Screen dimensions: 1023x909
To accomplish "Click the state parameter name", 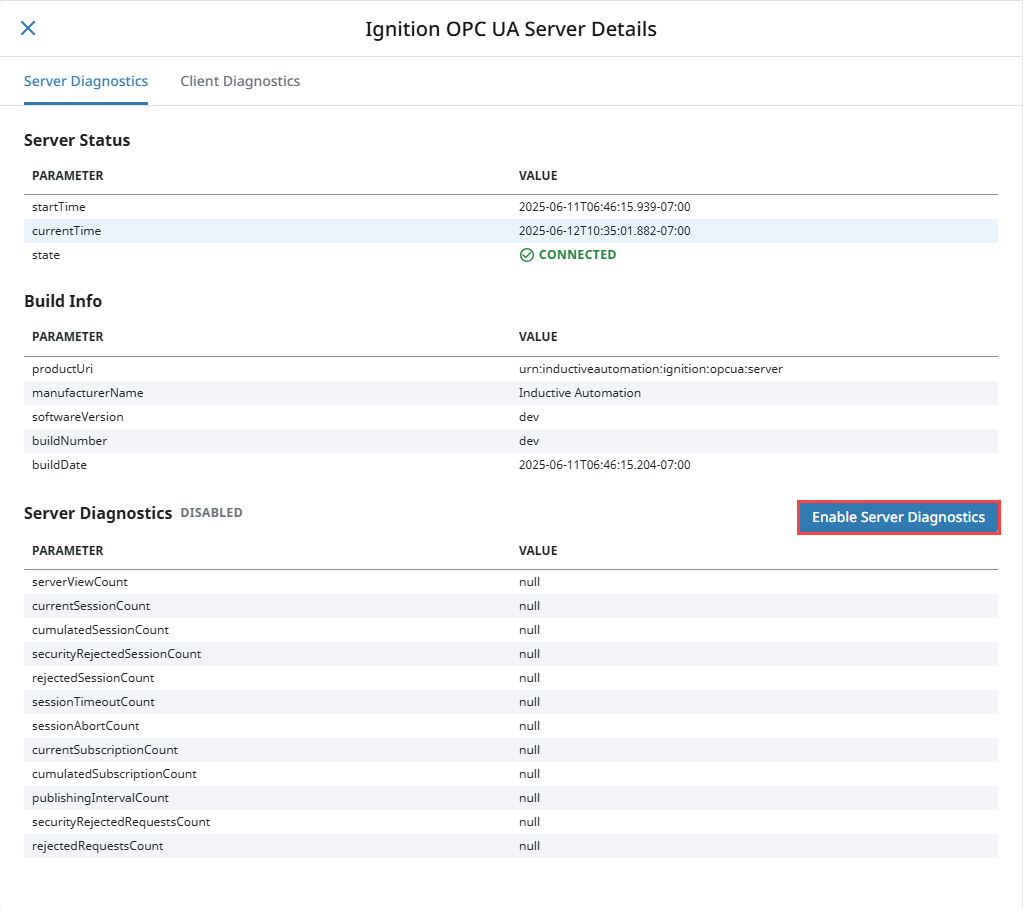I will pos(46,255).
